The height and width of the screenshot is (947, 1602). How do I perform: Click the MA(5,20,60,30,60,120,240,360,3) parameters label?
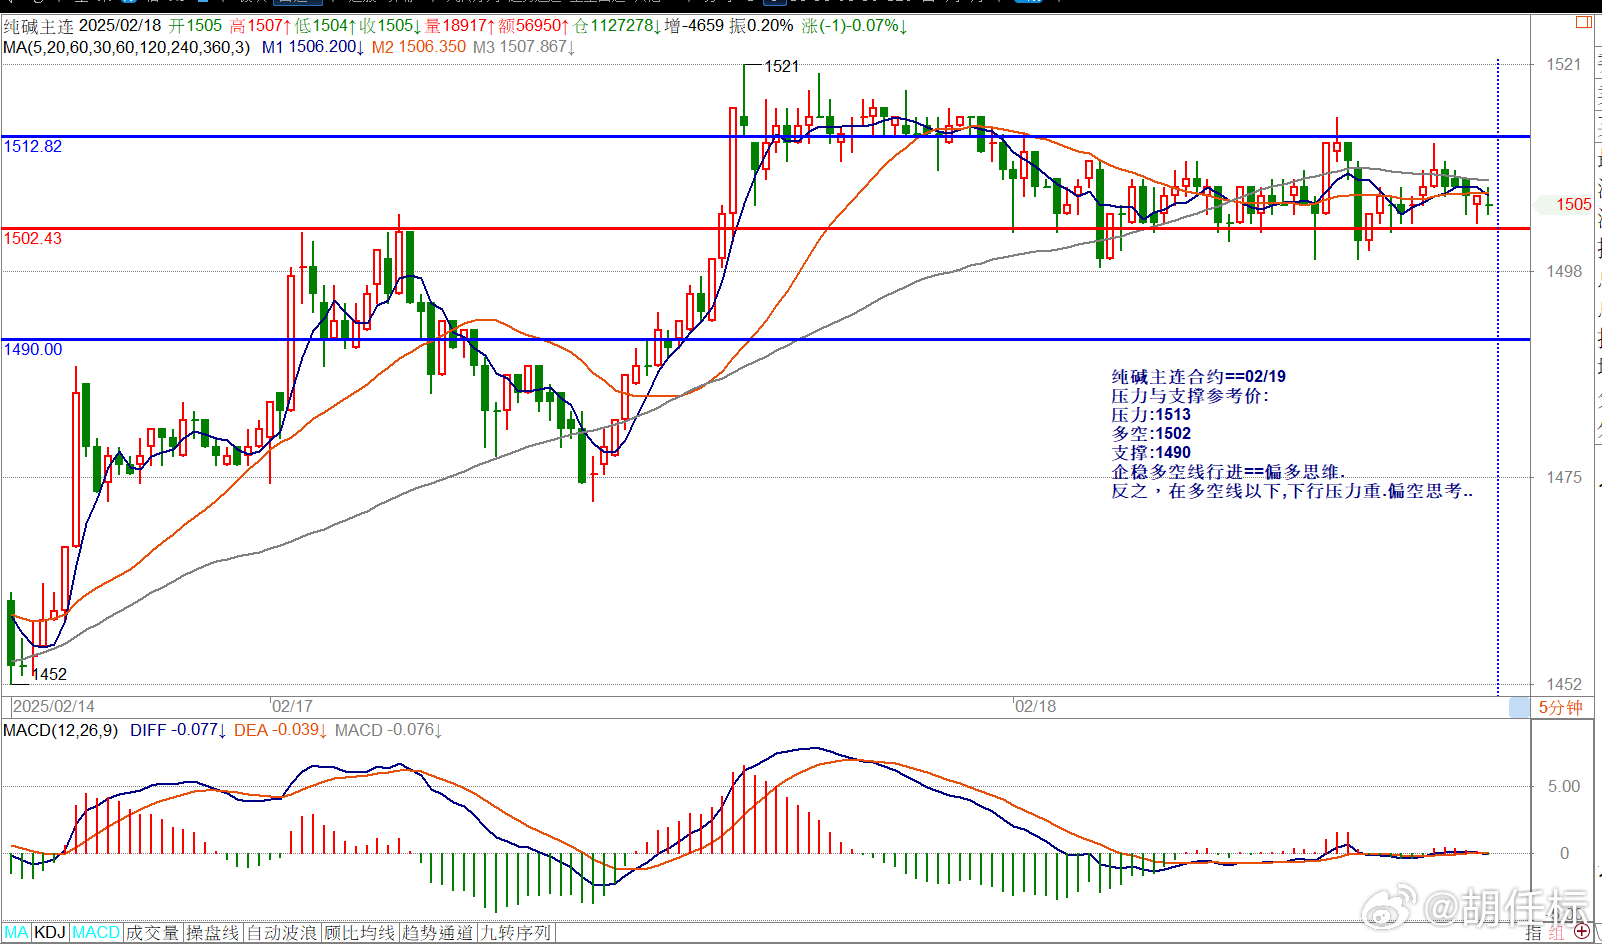coord(127,47)
